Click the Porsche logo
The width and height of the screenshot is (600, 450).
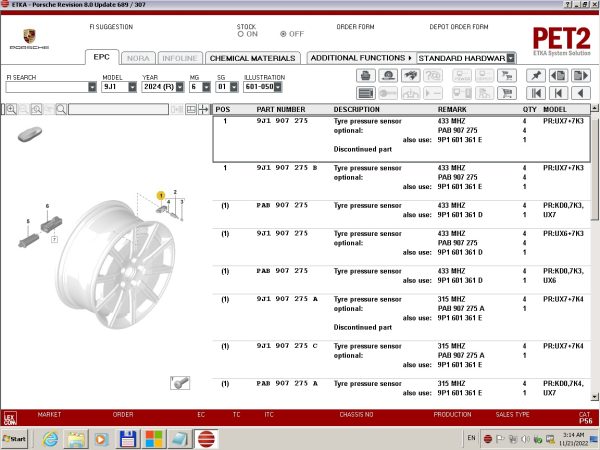click(29, 39)
